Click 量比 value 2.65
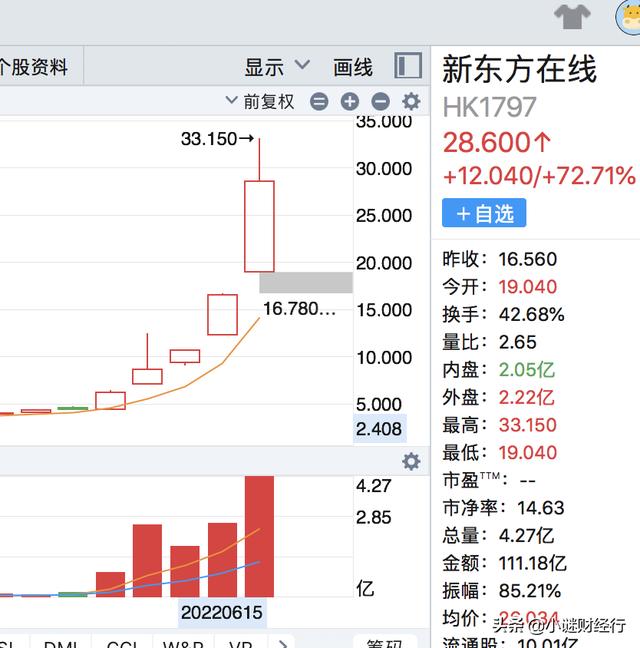 (517, 342)
